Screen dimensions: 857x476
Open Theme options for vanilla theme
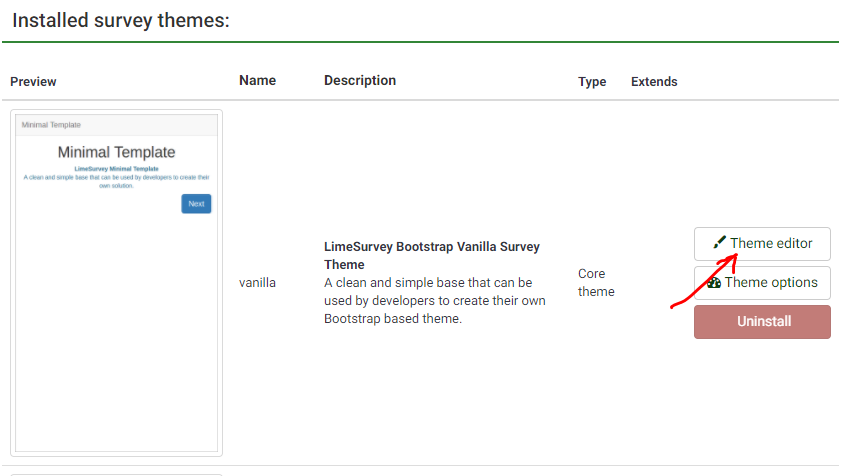(x=762, y=283)
